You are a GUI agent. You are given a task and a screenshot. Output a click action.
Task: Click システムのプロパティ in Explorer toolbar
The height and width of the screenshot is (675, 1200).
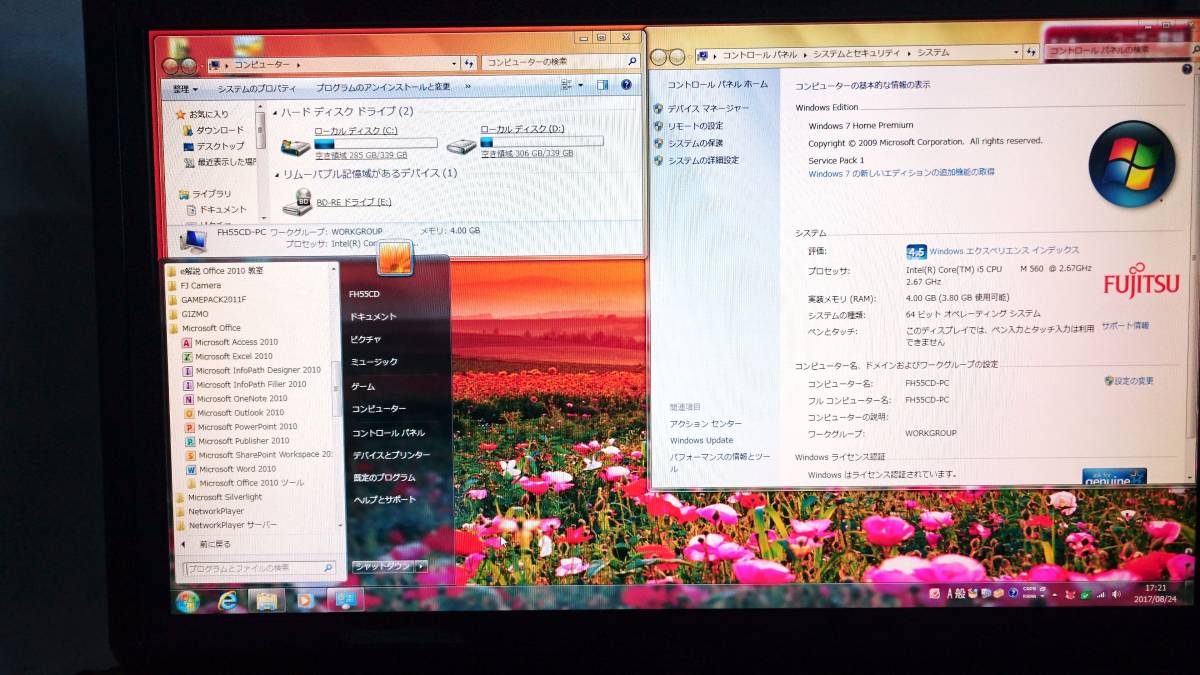pyautogui.click(x=257, y=88)
